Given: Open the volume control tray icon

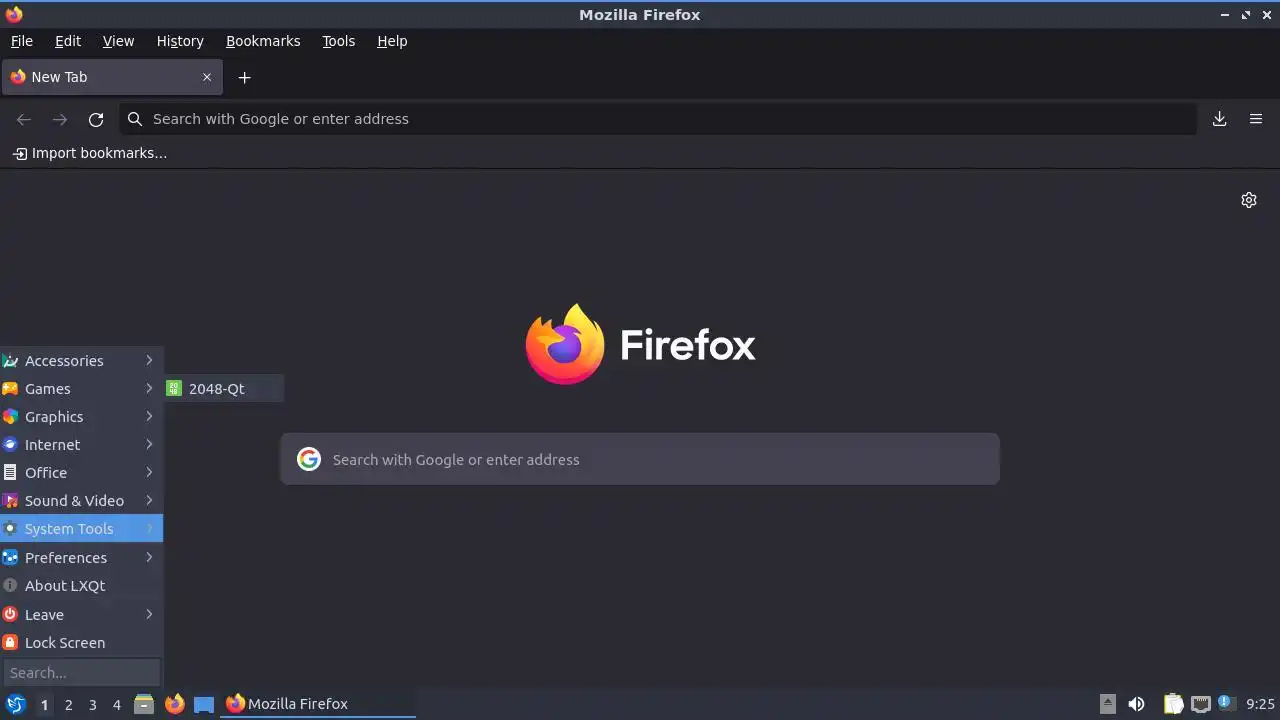Looking at the screenshot, I should [x=1136, y=704].
